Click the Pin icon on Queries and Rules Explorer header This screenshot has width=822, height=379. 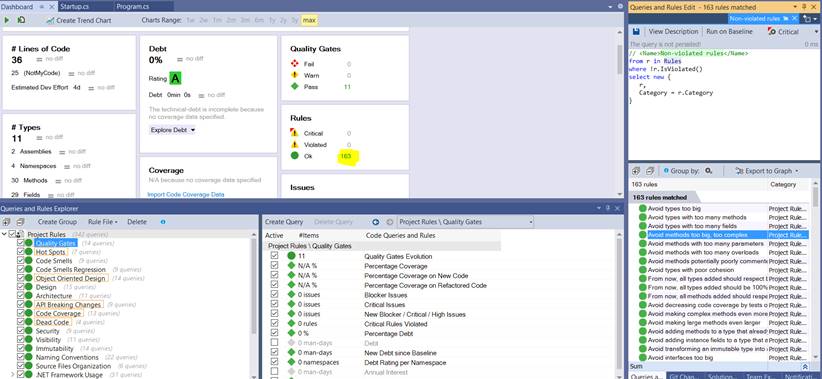pos(608,208)
